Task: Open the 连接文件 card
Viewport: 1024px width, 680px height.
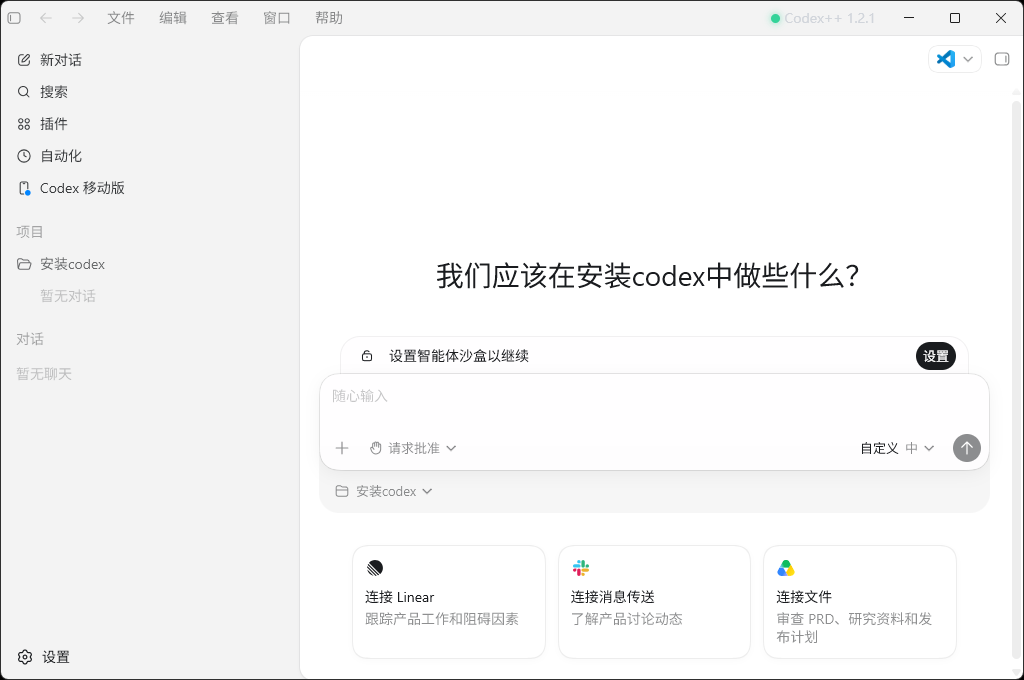Action: point(860,602)
